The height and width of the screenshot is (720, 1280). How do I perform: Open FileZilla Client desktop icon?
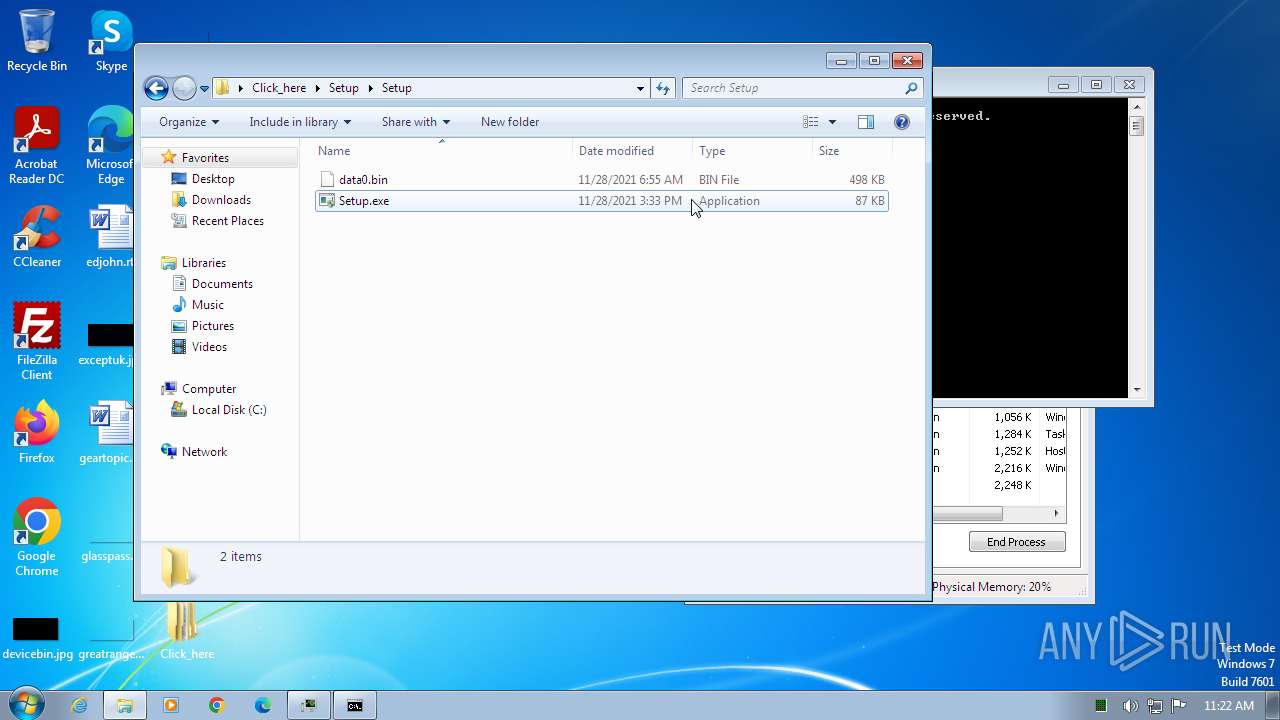coord(37,342)
